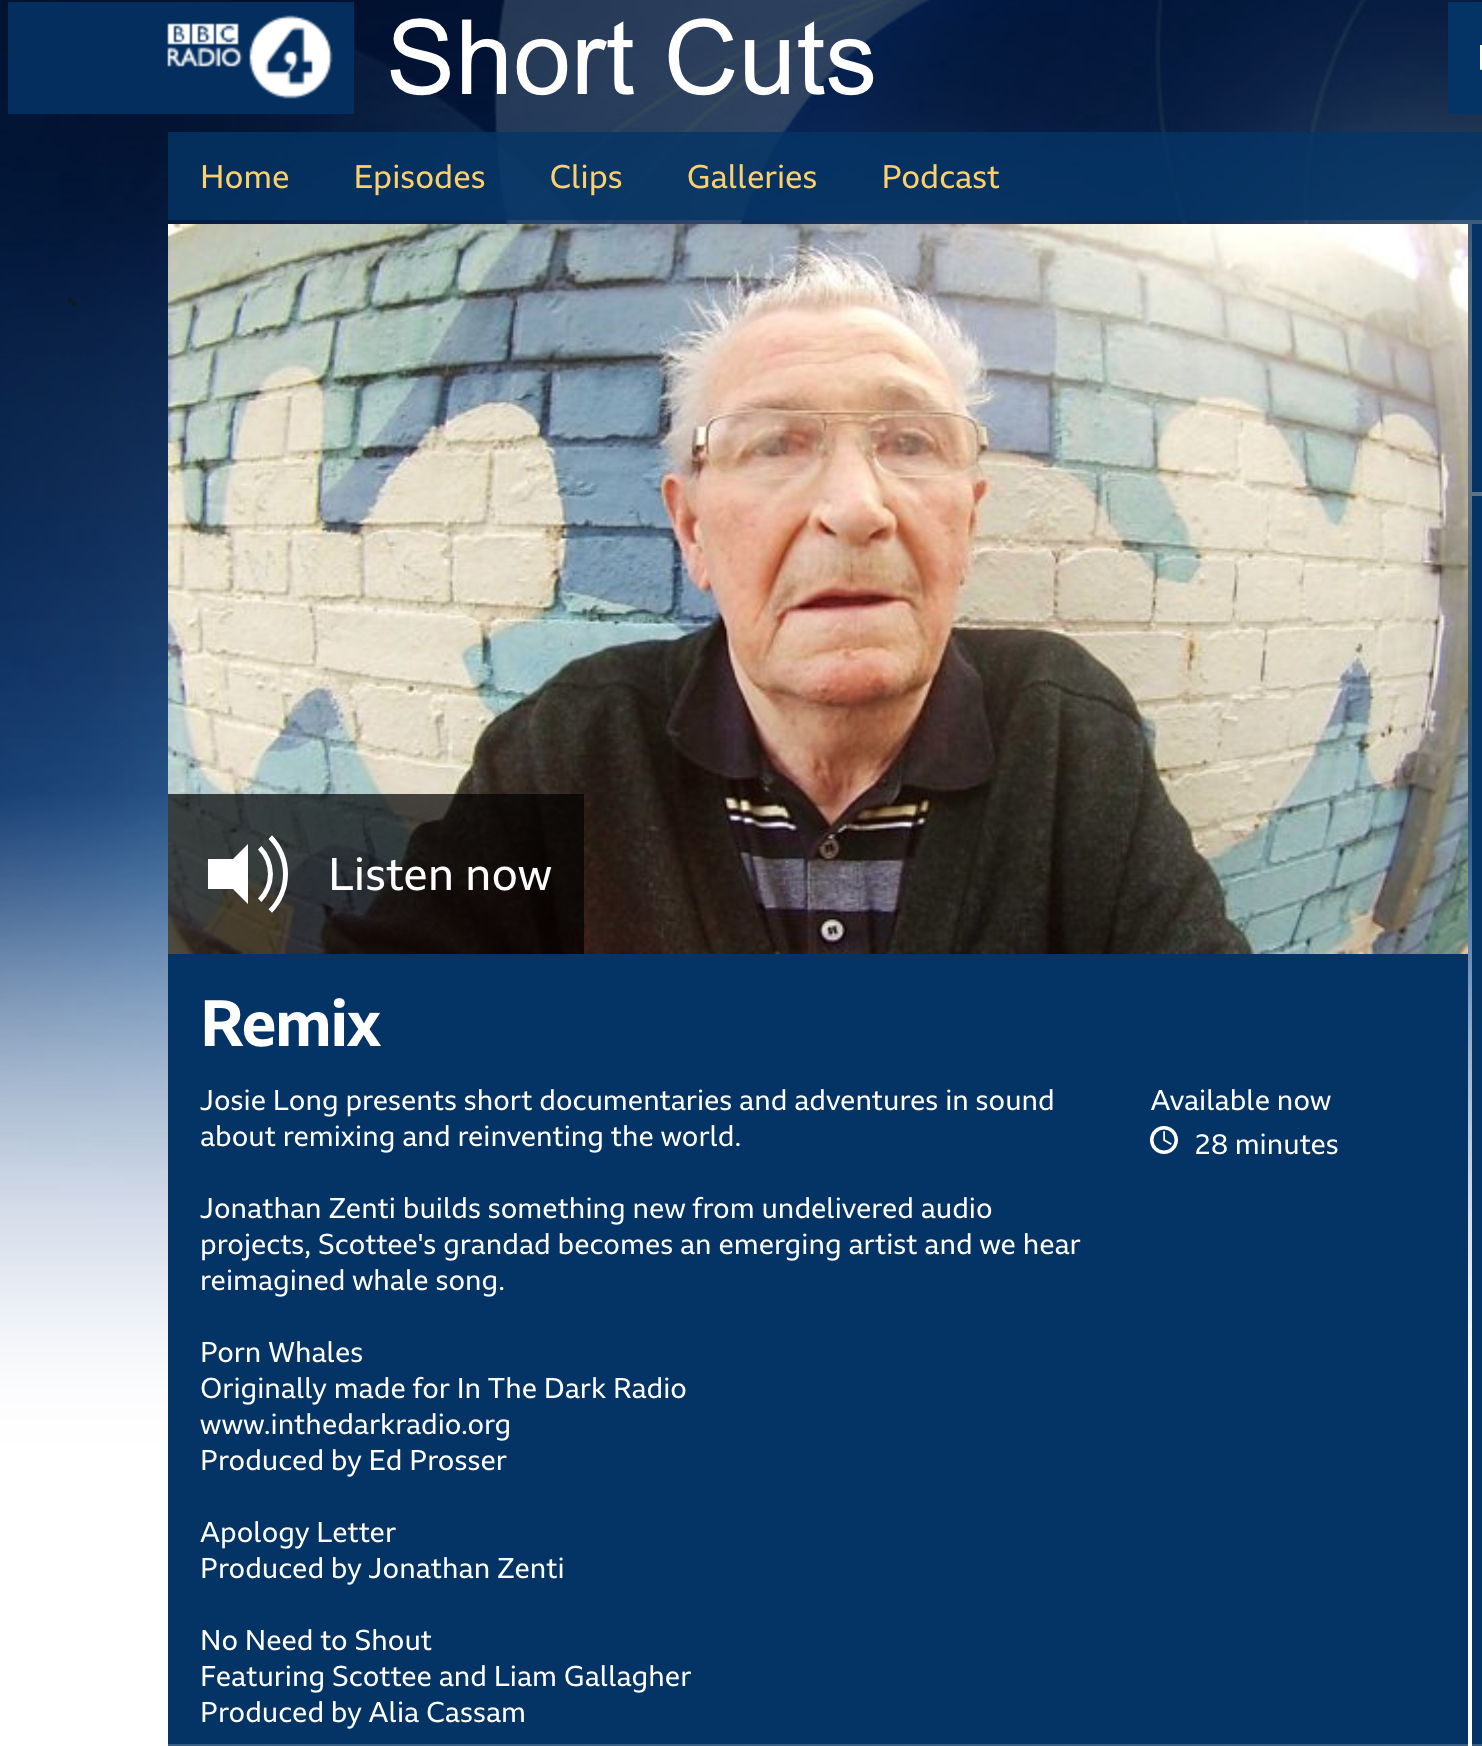Click the Josie Long presents description paragraph
The image size is (1482, 1746).
[627, 1118]
